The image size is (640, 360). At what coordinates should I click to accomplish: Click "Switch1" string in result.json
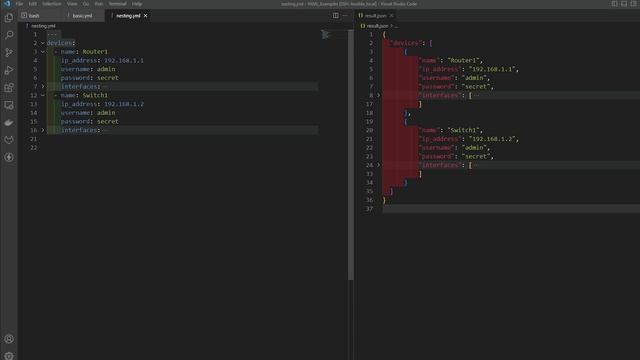tap(464, 130)
